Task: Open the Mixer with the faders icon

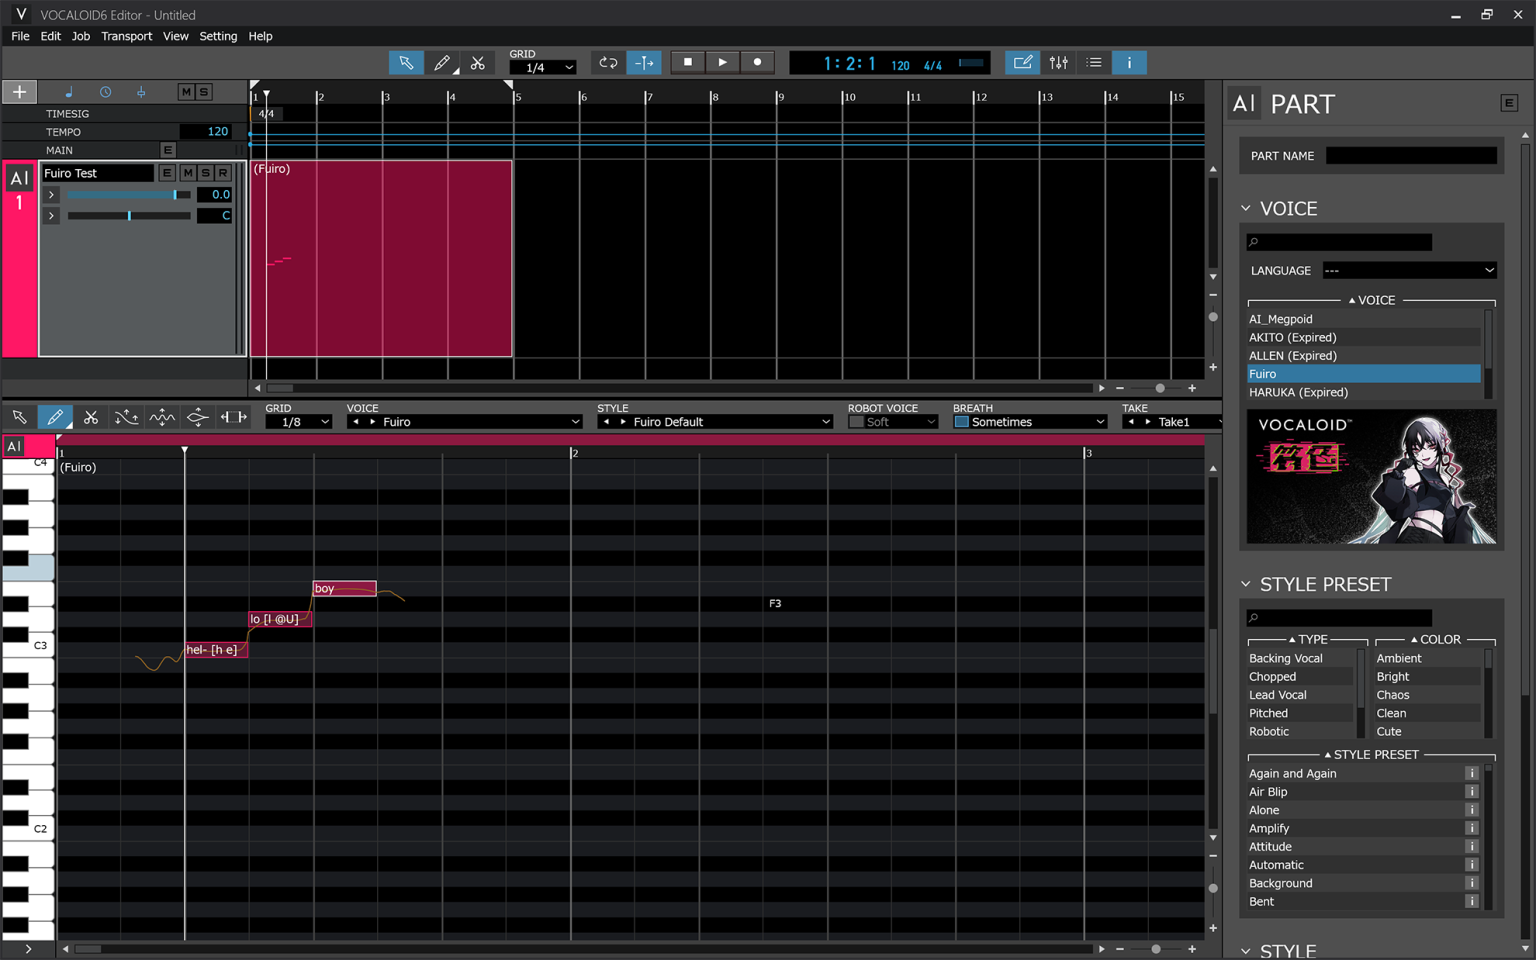Action: click(x=1059, y=62)
